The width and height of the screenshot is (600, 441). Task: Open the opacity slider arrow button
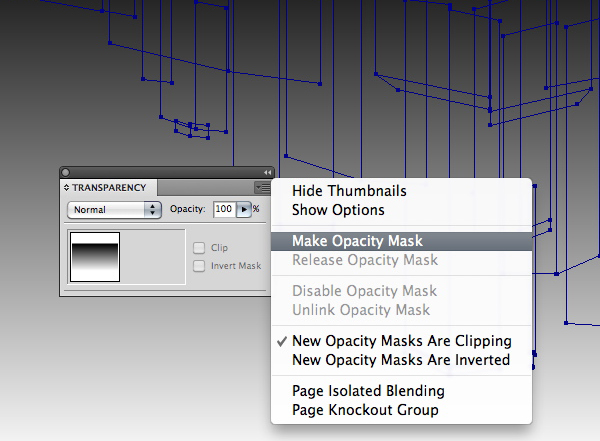(x=244, y=209)
